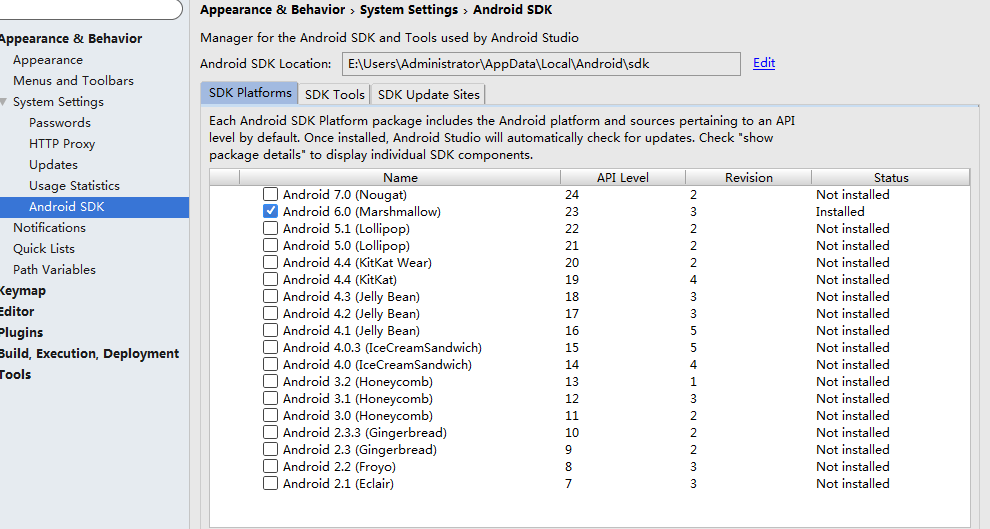
Task: Click the API level '24' cell
Action: [572, 194]
